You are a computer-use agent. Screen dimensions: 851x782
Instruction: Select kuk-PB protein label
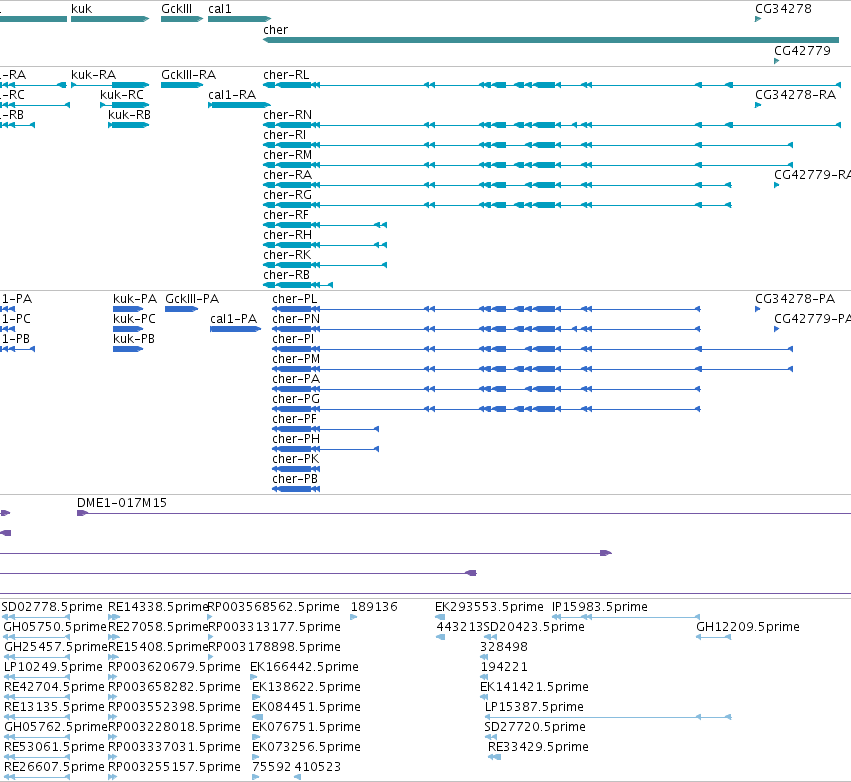134,339
